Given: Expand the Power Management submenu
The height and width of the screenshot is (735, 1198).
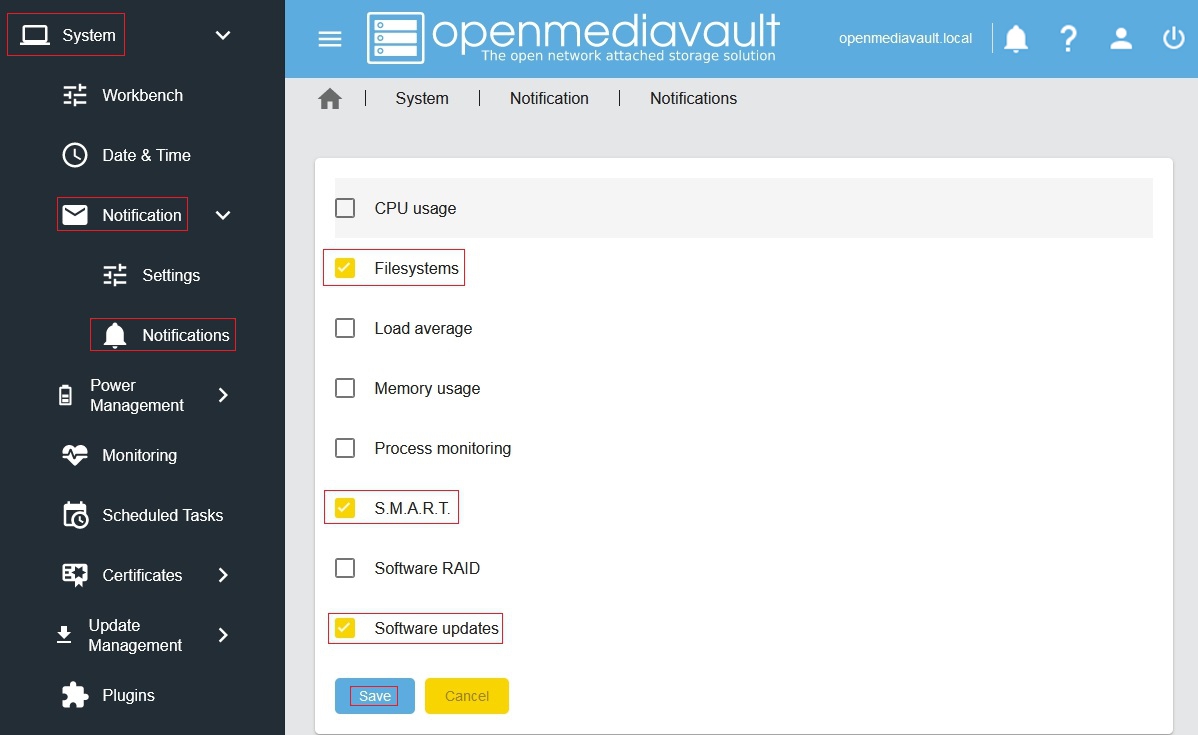Looking at the screenshot, I should click(223, 395).
